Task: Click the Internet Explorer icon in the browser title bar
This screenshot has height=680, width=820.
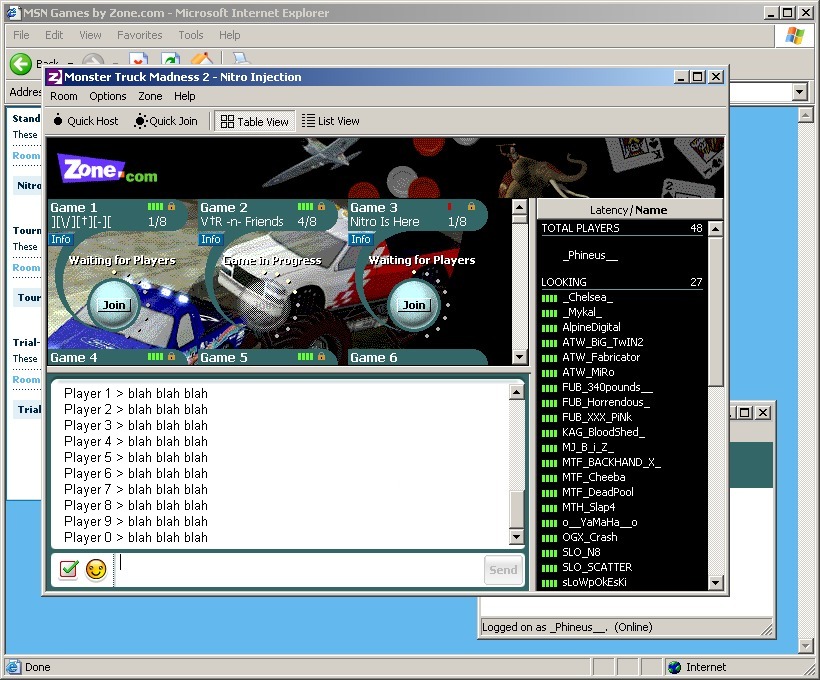Action: [13, 13]
